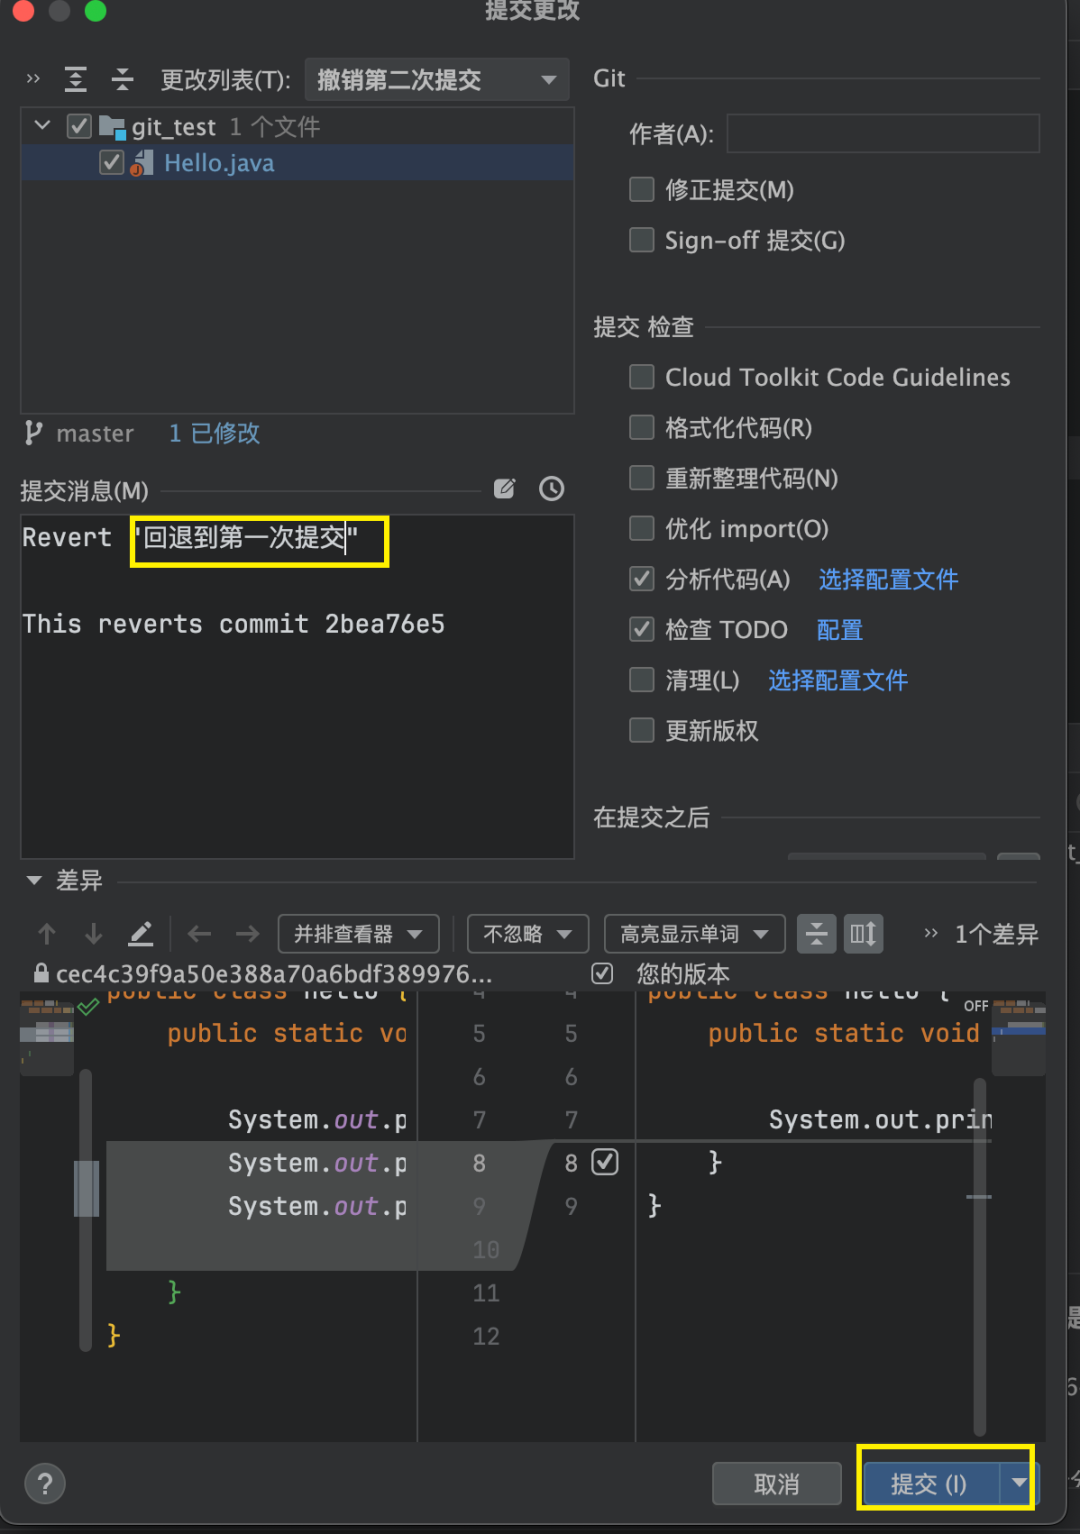The width and height of the screenshot is (1080, 1534).
Task: Click 选择配置文件 link beside 分析代码
Action: (888, 579)
